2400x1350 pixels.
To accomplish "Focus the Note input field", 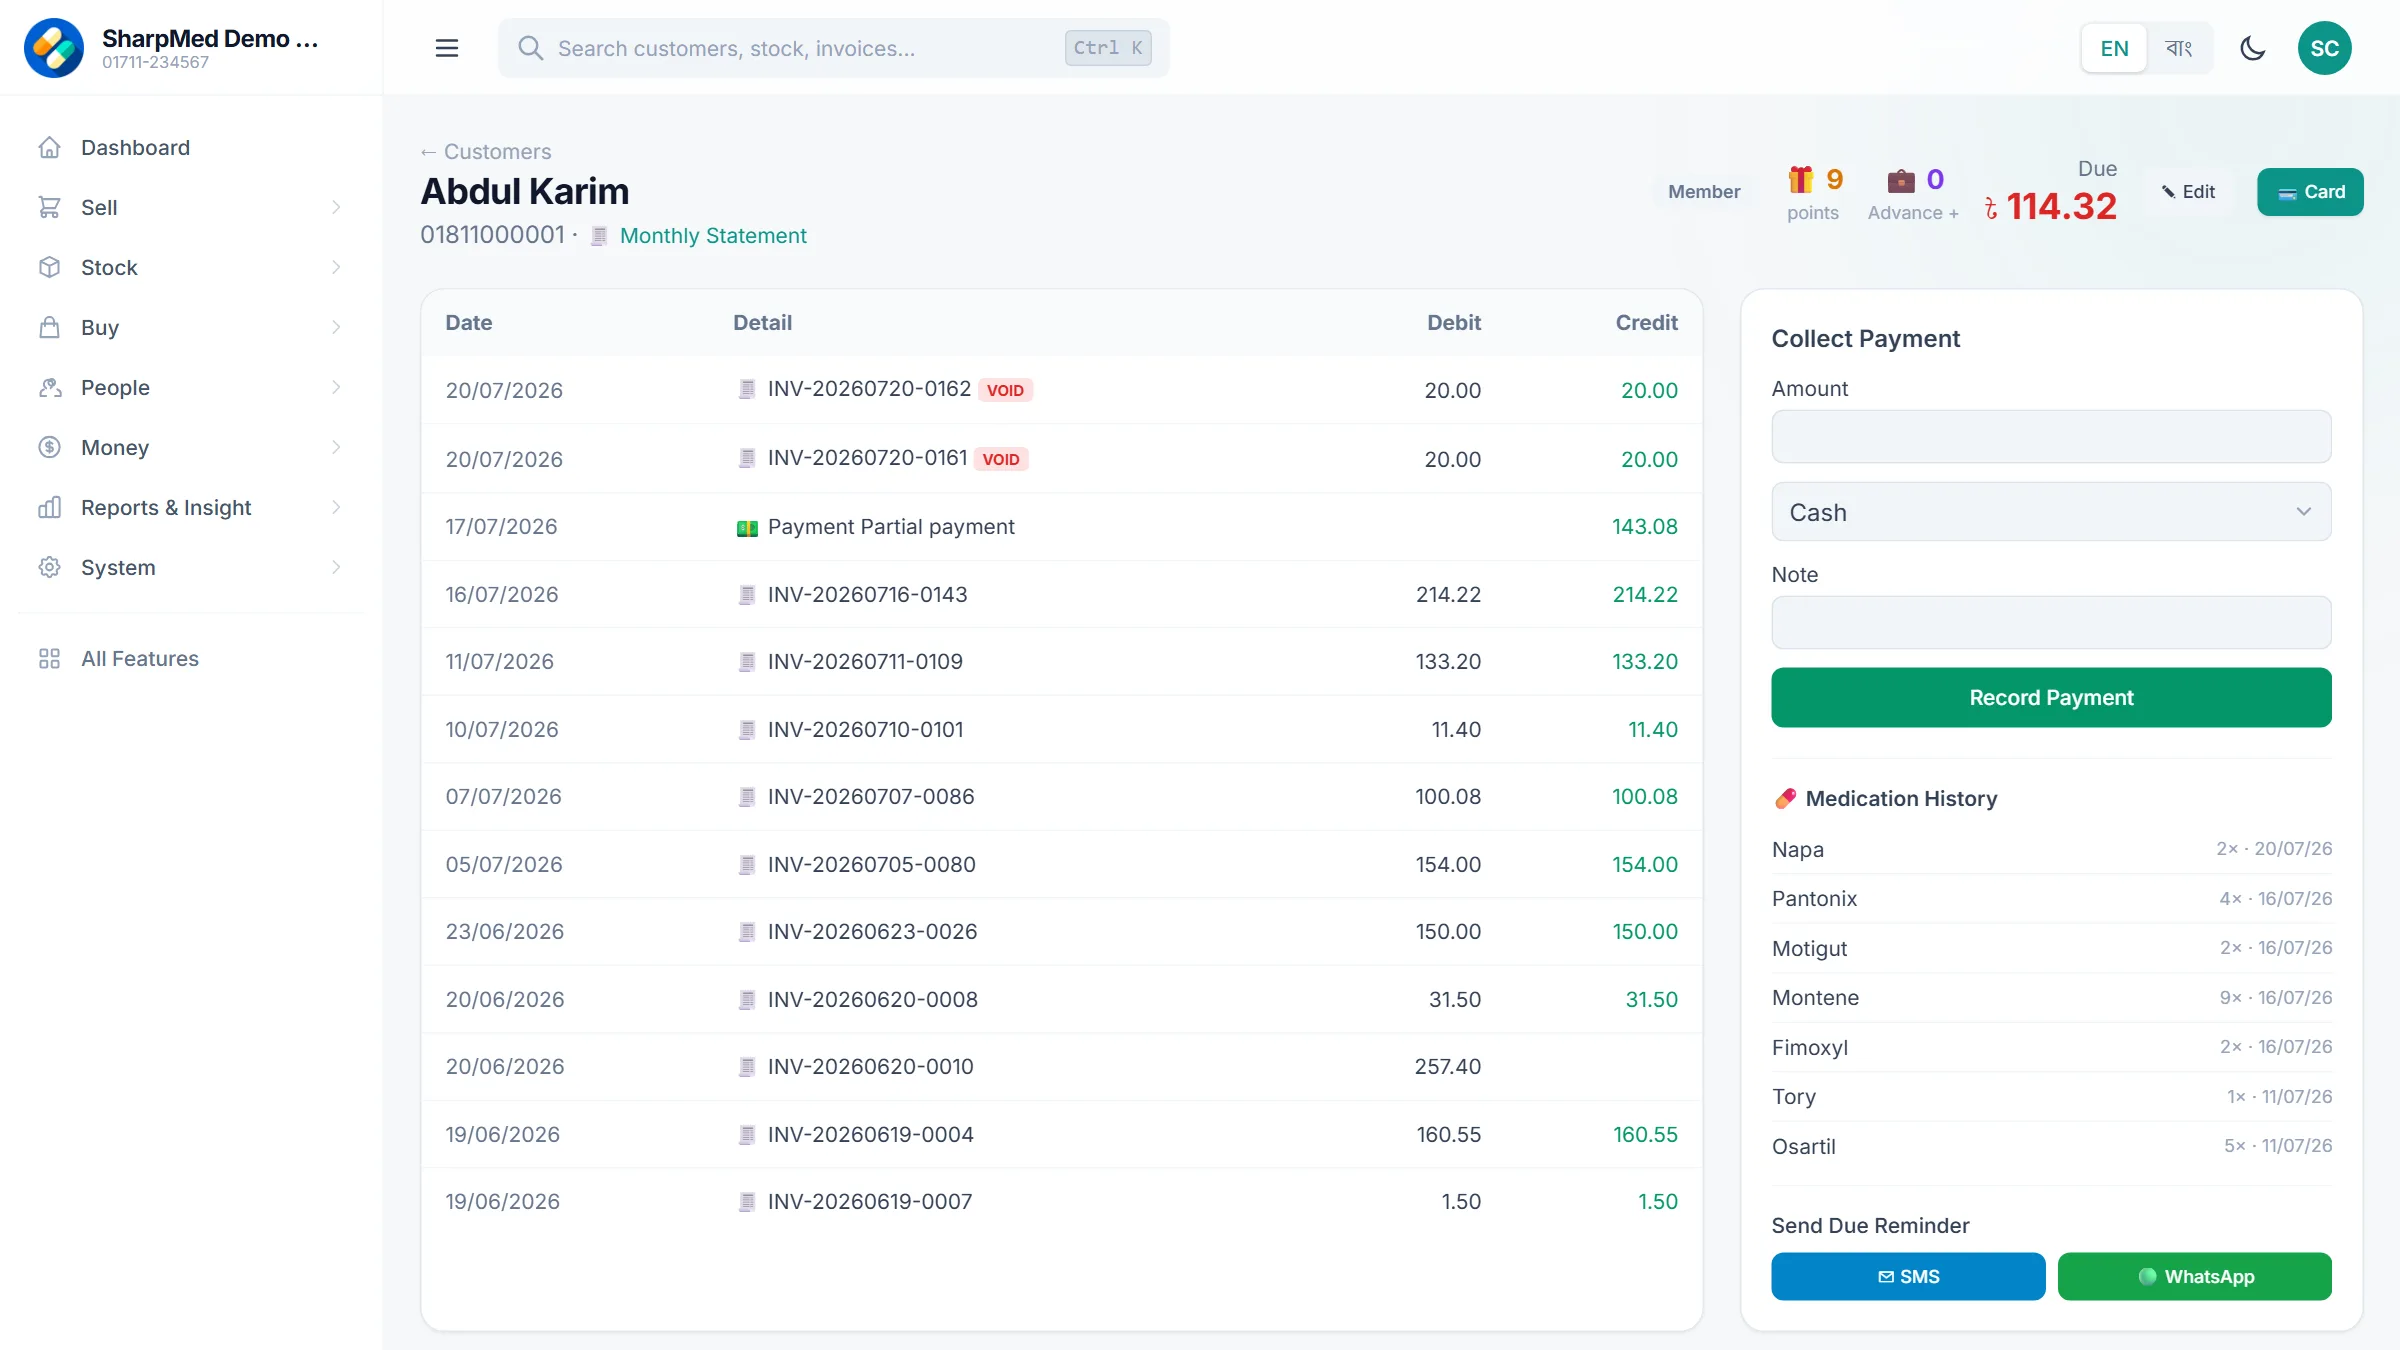I will click(x=2051, y=622).
